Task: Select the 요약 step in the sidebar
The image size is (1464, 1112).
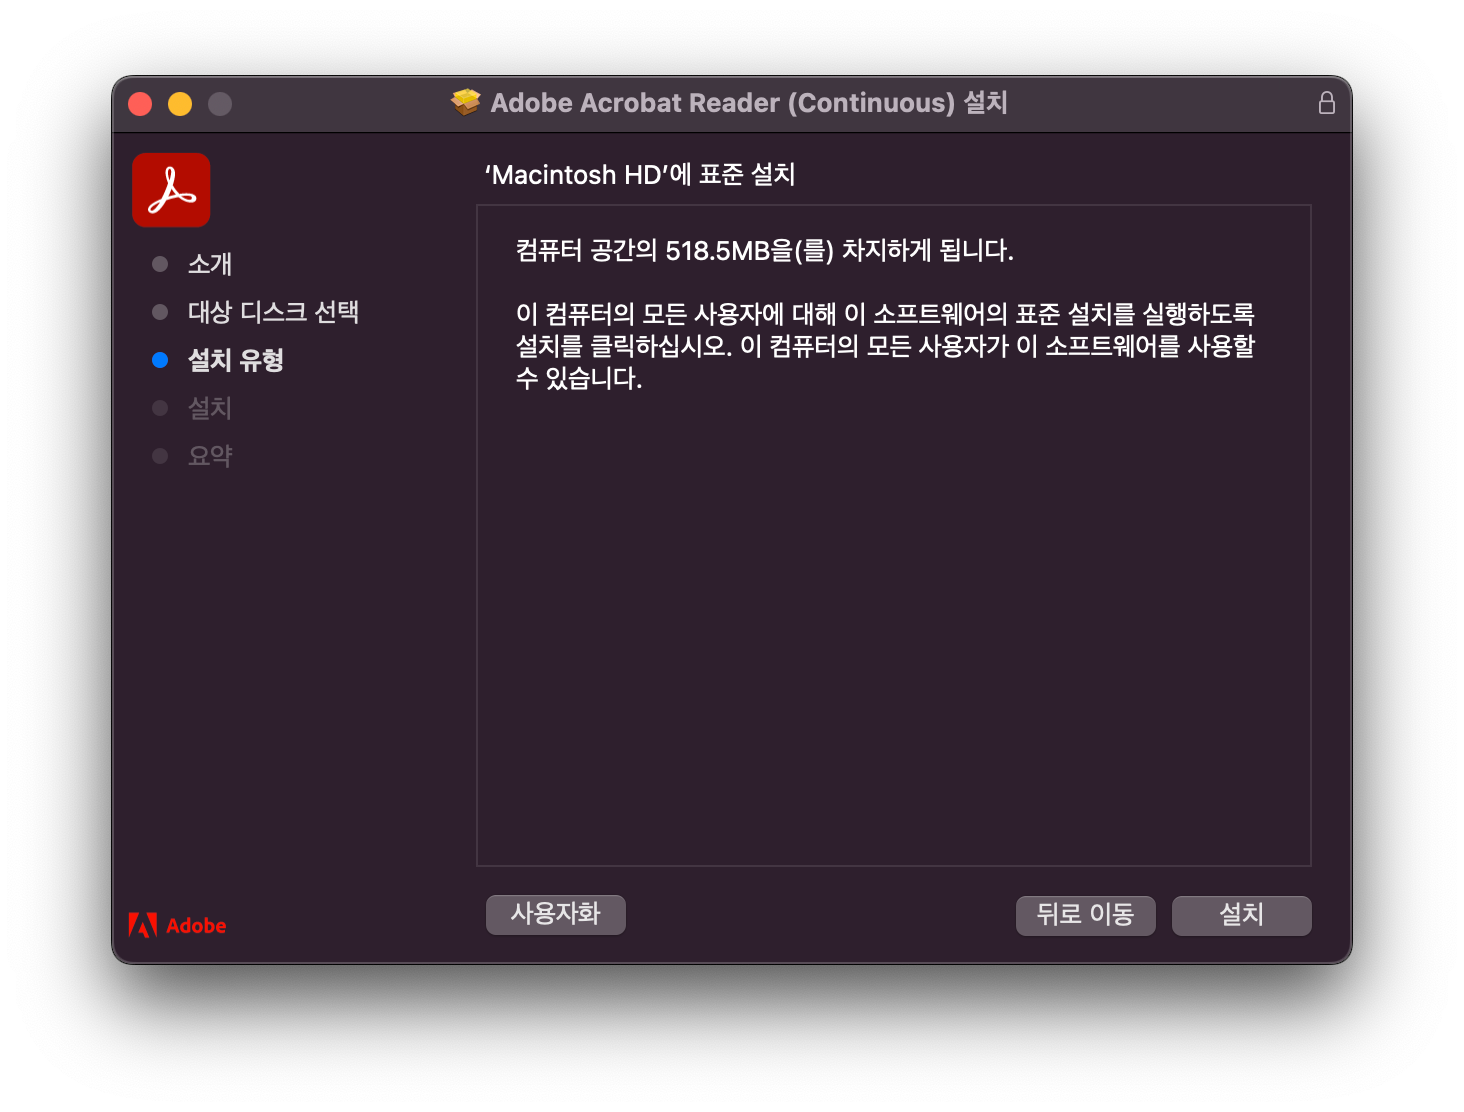Action: [x=210, y=456]
